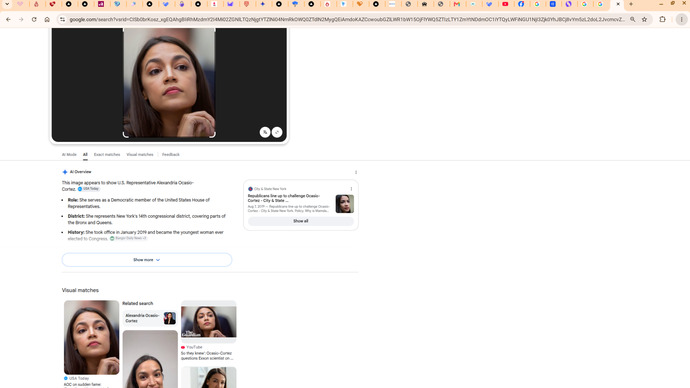Viewport: 690px width, 388px height.
Task: Bookmark this page with the star
Action: [x=644, y=19]
